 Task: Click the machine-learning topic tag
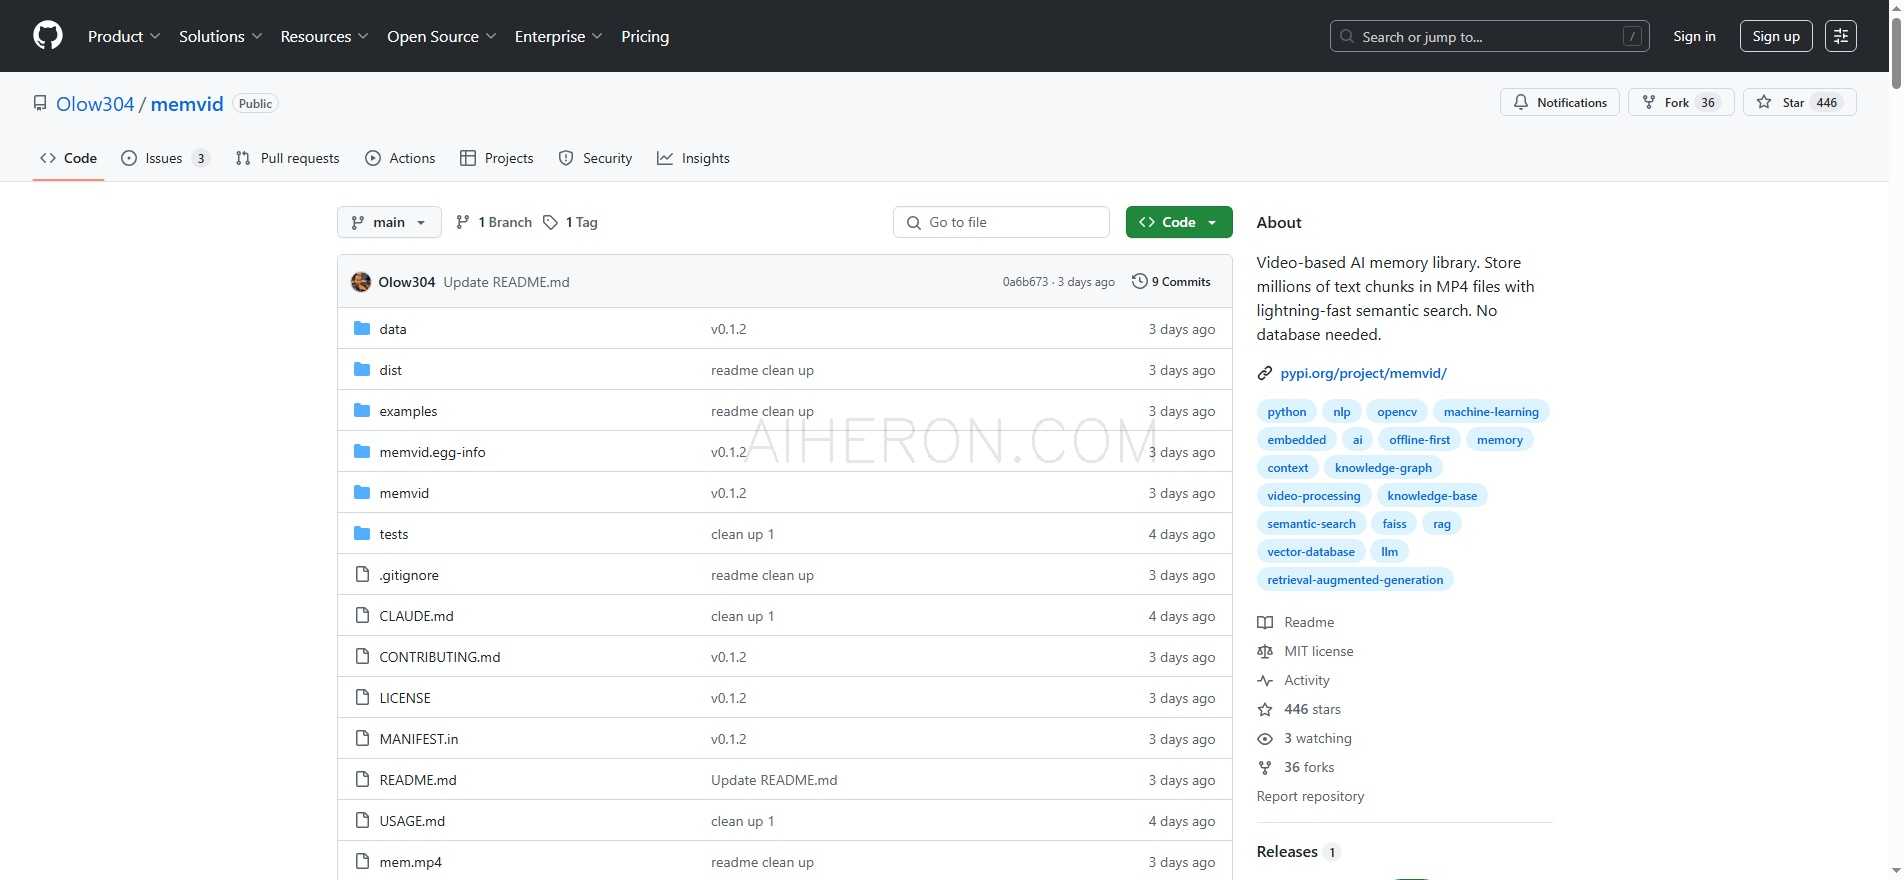tap(1491, 411)
